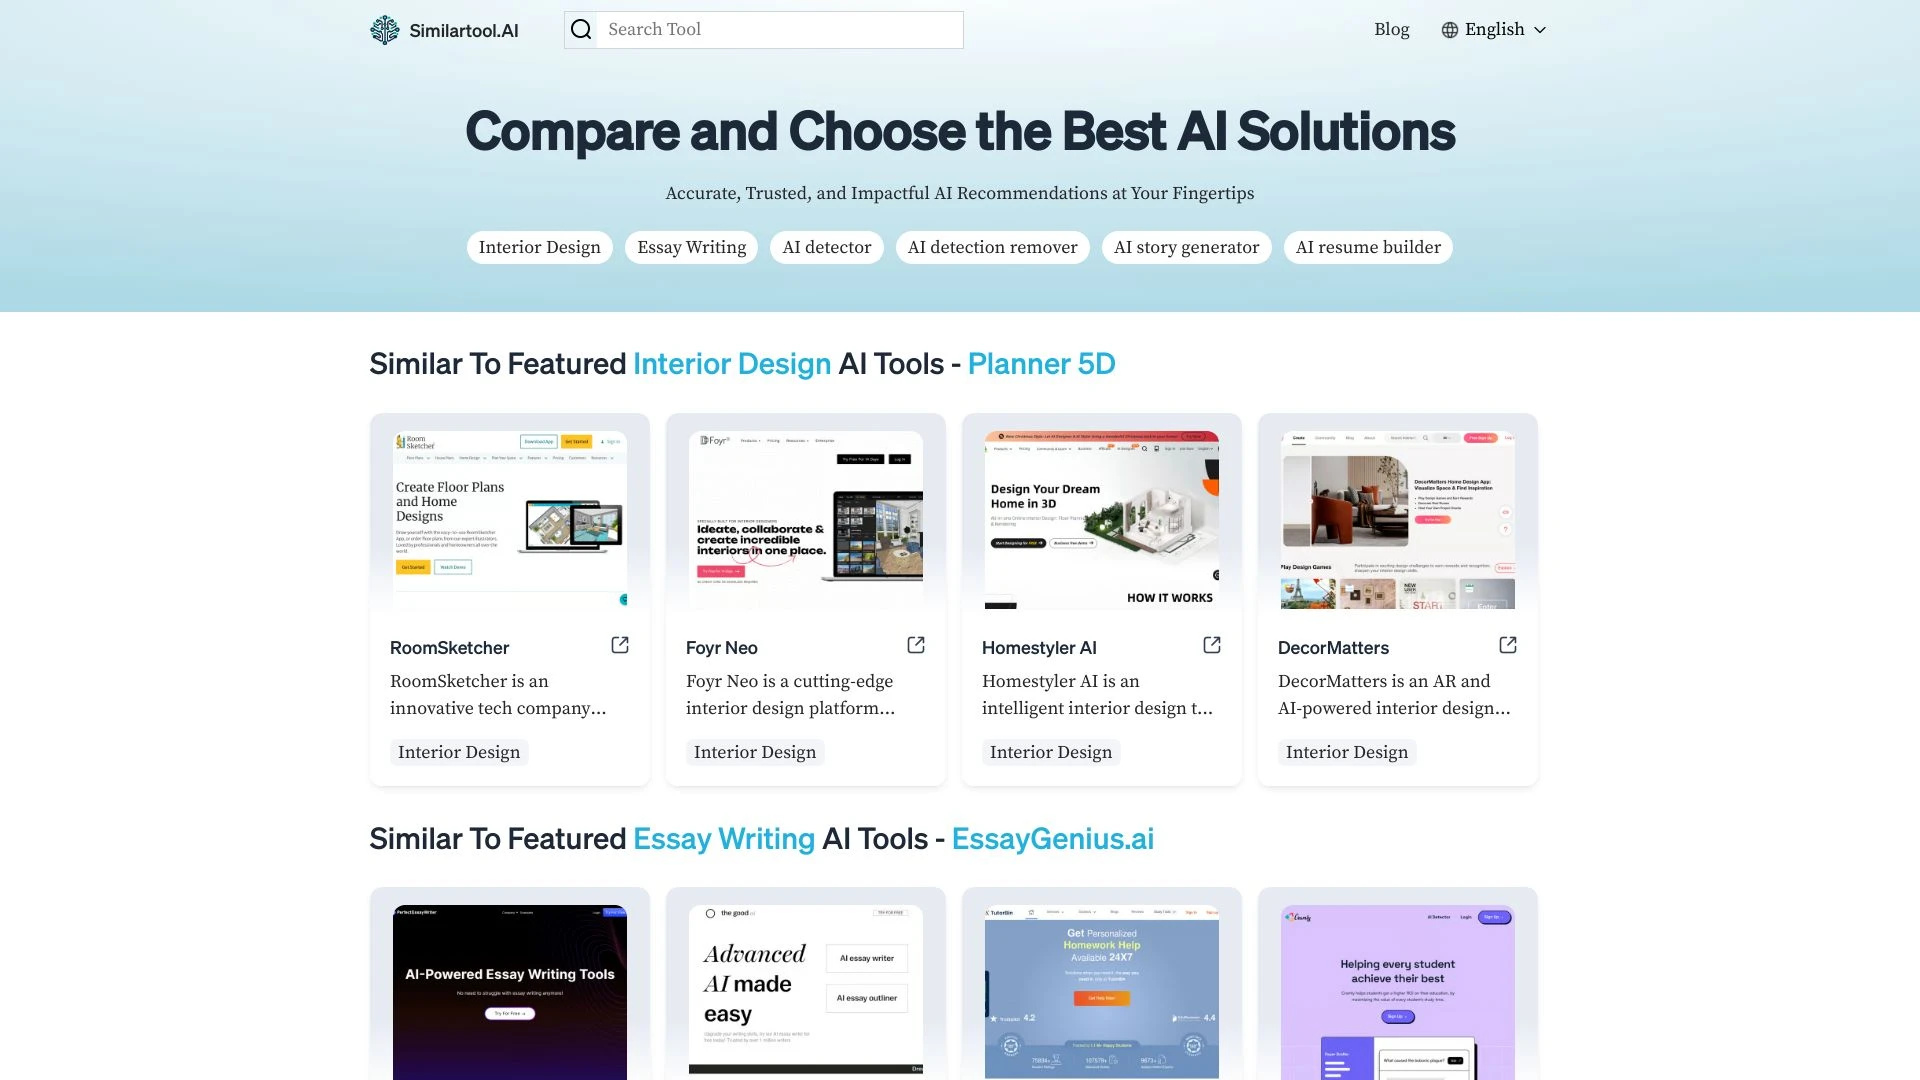Open Foyr Neo external link icon

point(915,645)
